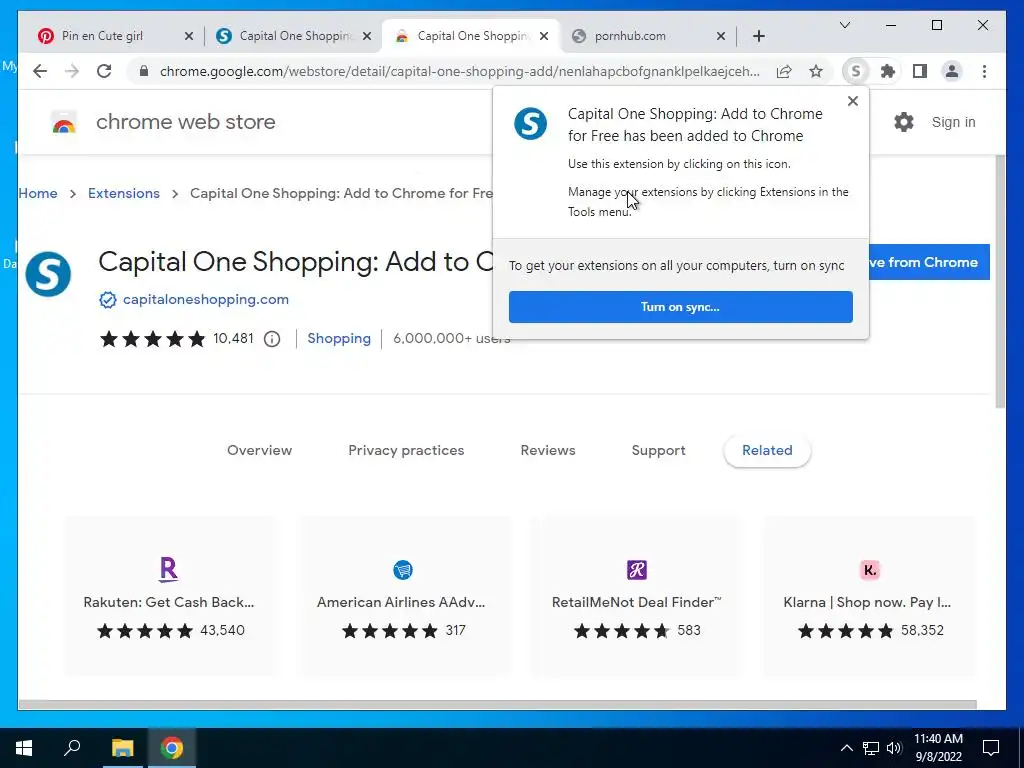Open the Support tab
Image resolution: width=1024 pixels, height=768 pixels.
pos(658,450)
